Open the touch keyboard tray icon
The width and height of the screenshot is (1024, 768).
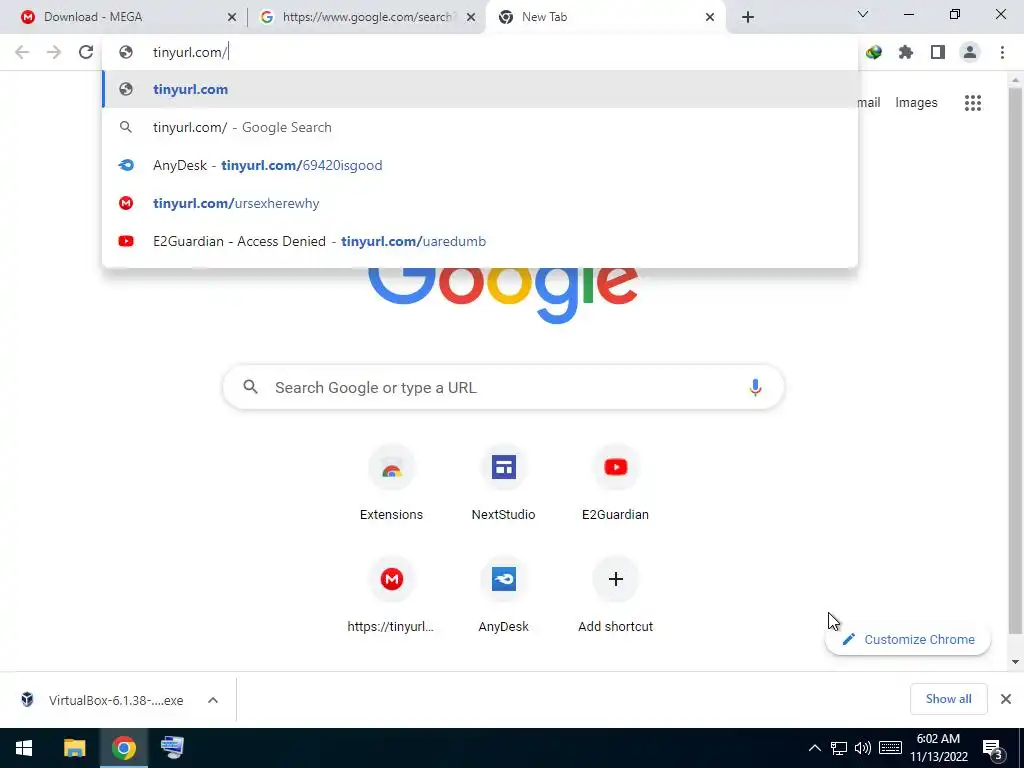890,748
